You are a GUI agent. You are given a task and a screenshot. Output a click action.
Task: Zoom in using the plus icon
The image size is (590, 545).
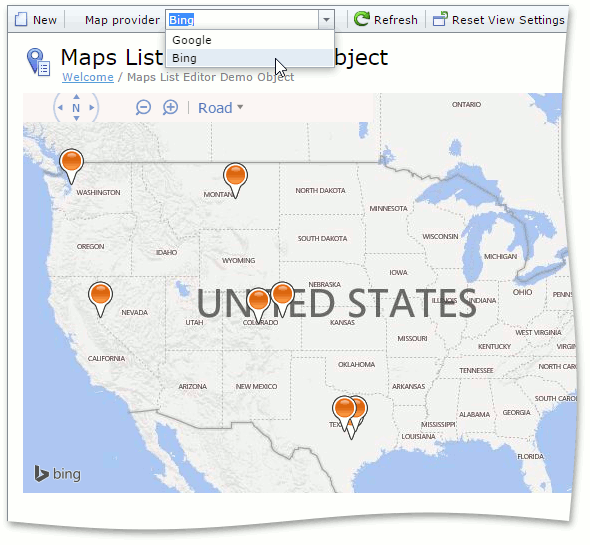coord(170,108)
